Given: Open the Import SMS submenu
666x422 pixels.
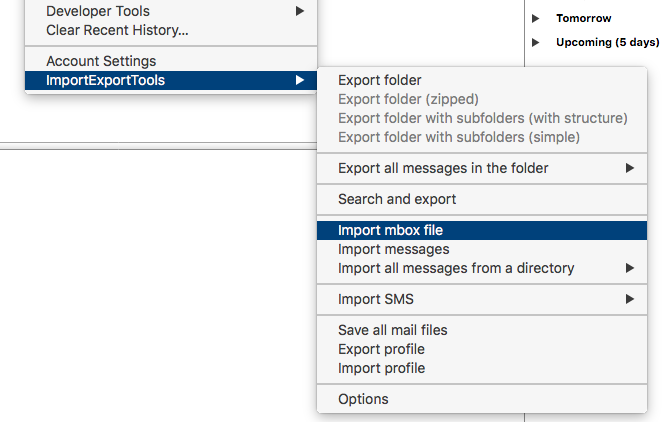Looking at the screenshot, I should (376, 299).
